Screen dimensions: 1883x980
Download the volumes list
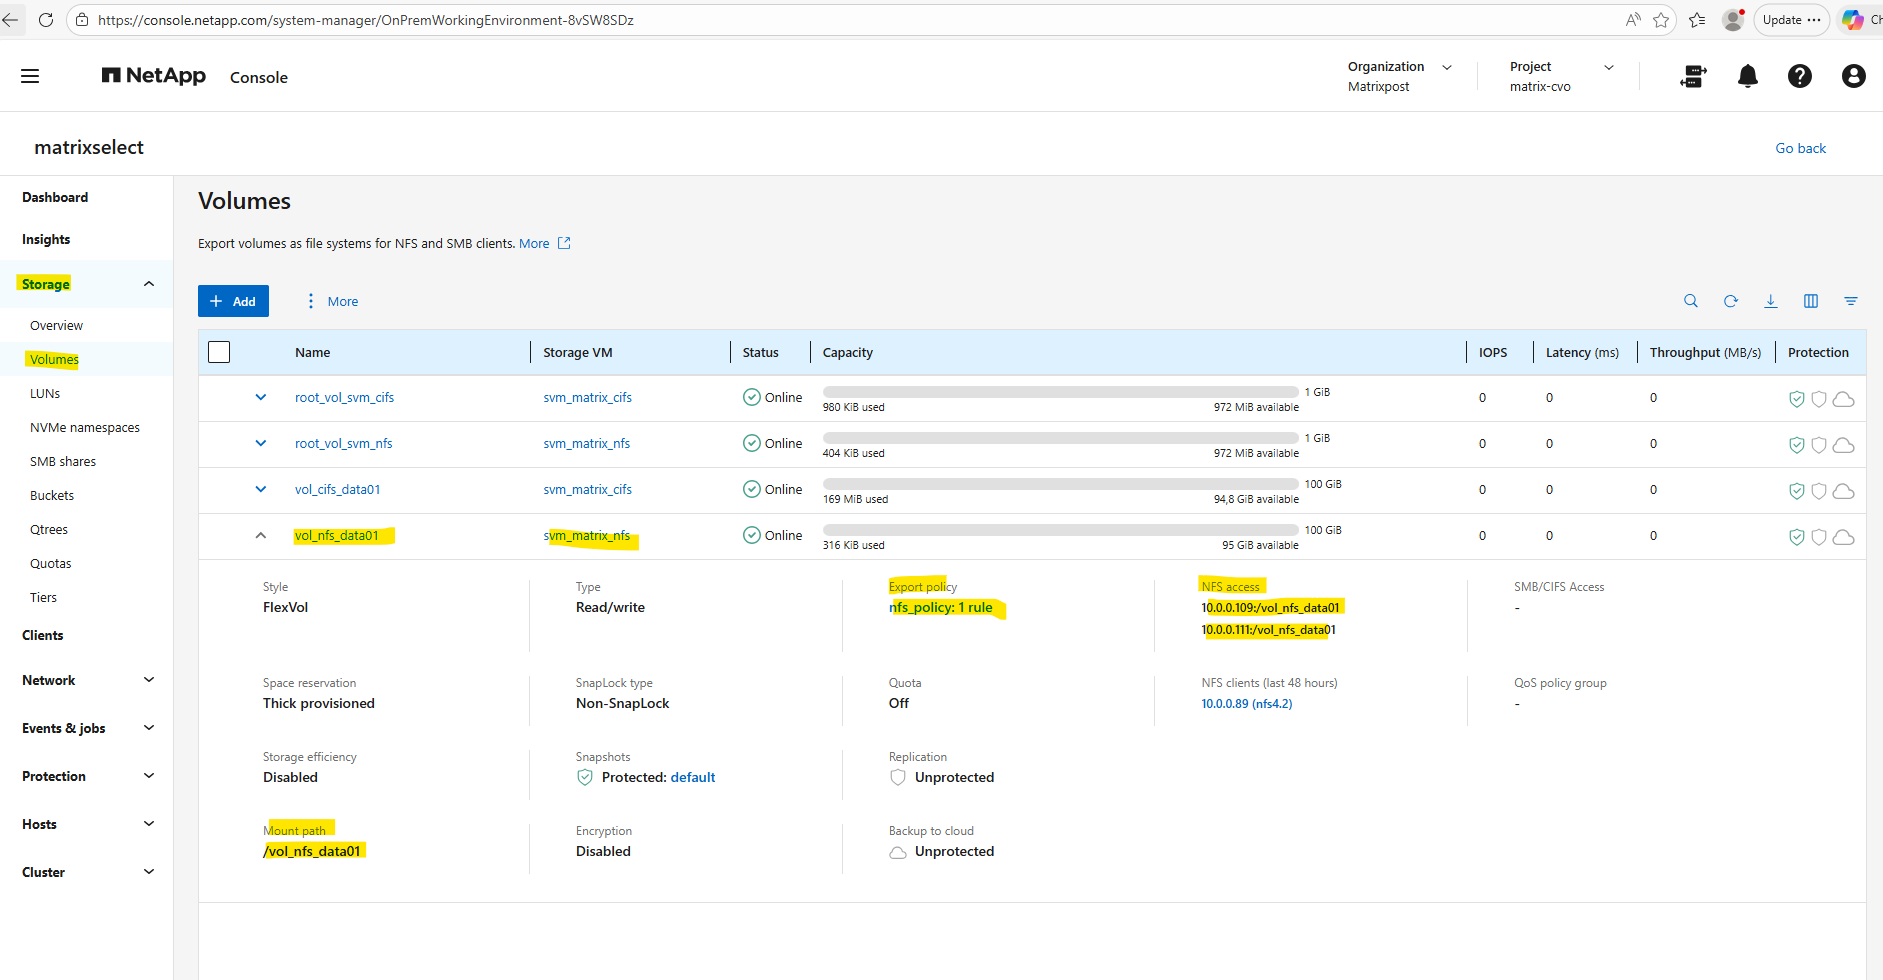[1770, 301]
